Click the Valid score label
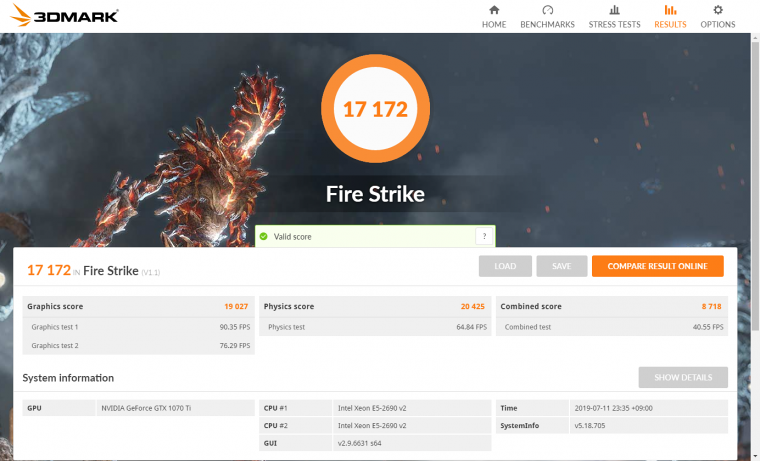Image resolution: width=760 pixels, height=461 pixels. [292, 237]
